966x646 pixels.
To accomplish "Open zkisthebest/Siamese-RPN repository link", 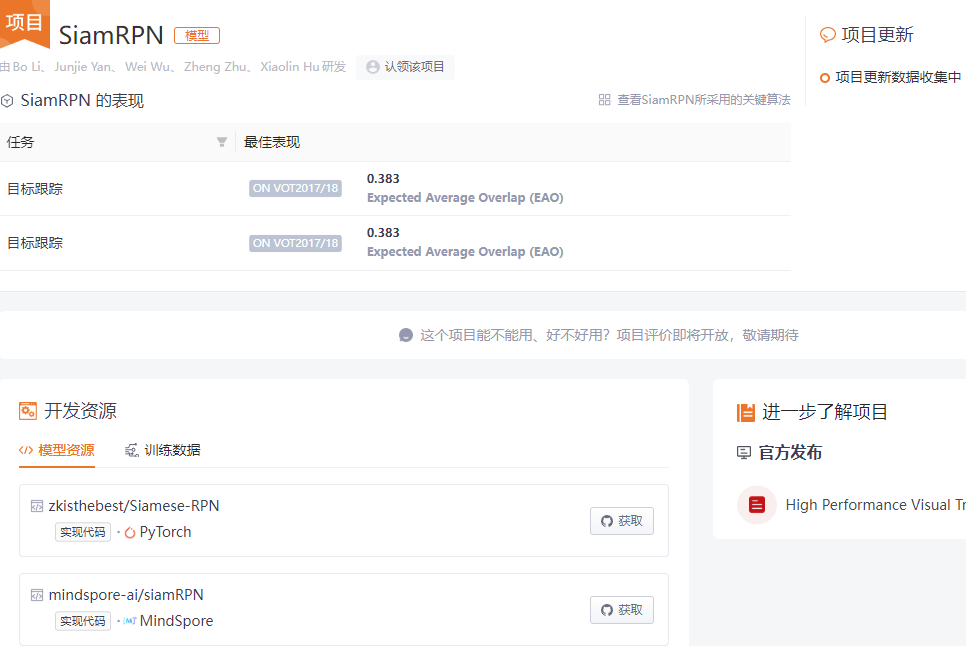I will coord(134,506).
